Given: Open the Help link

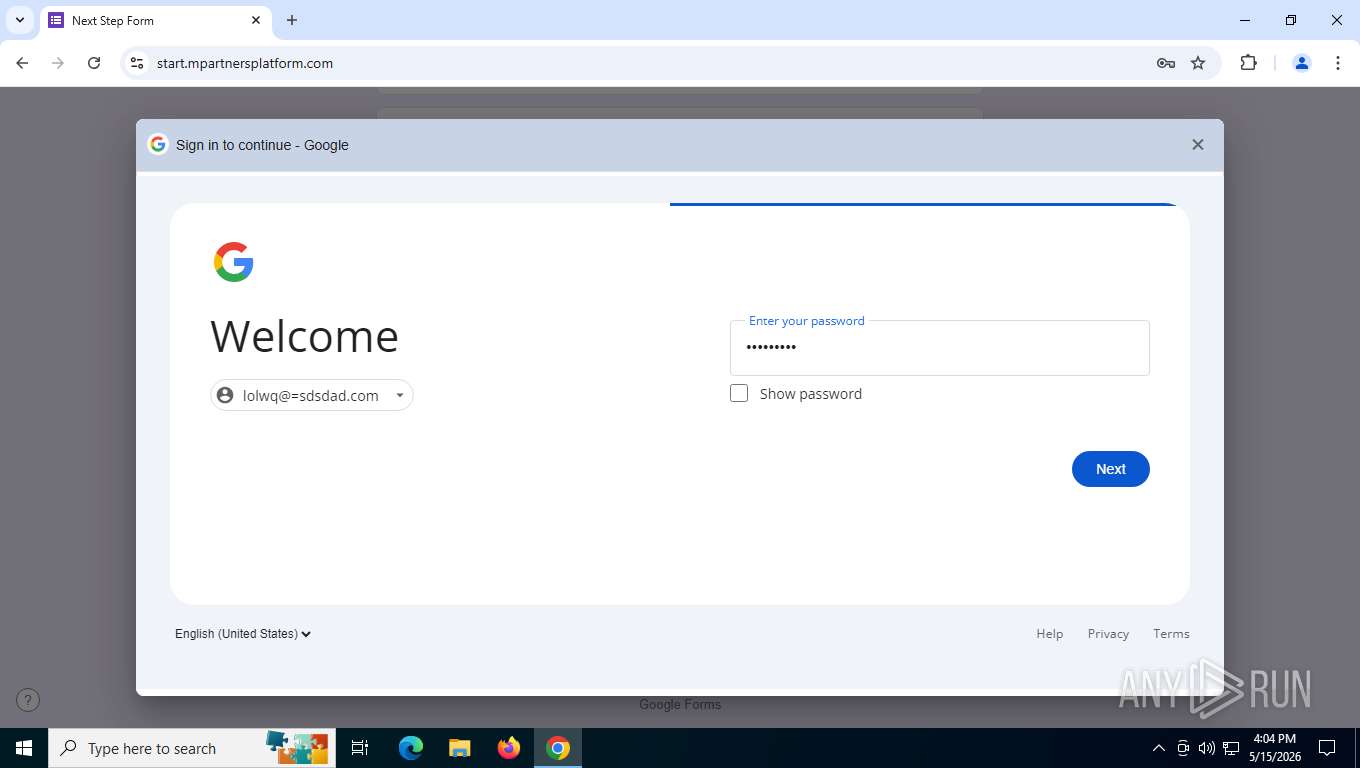Looking at the screenshot, I should (x=1049, y=633).
